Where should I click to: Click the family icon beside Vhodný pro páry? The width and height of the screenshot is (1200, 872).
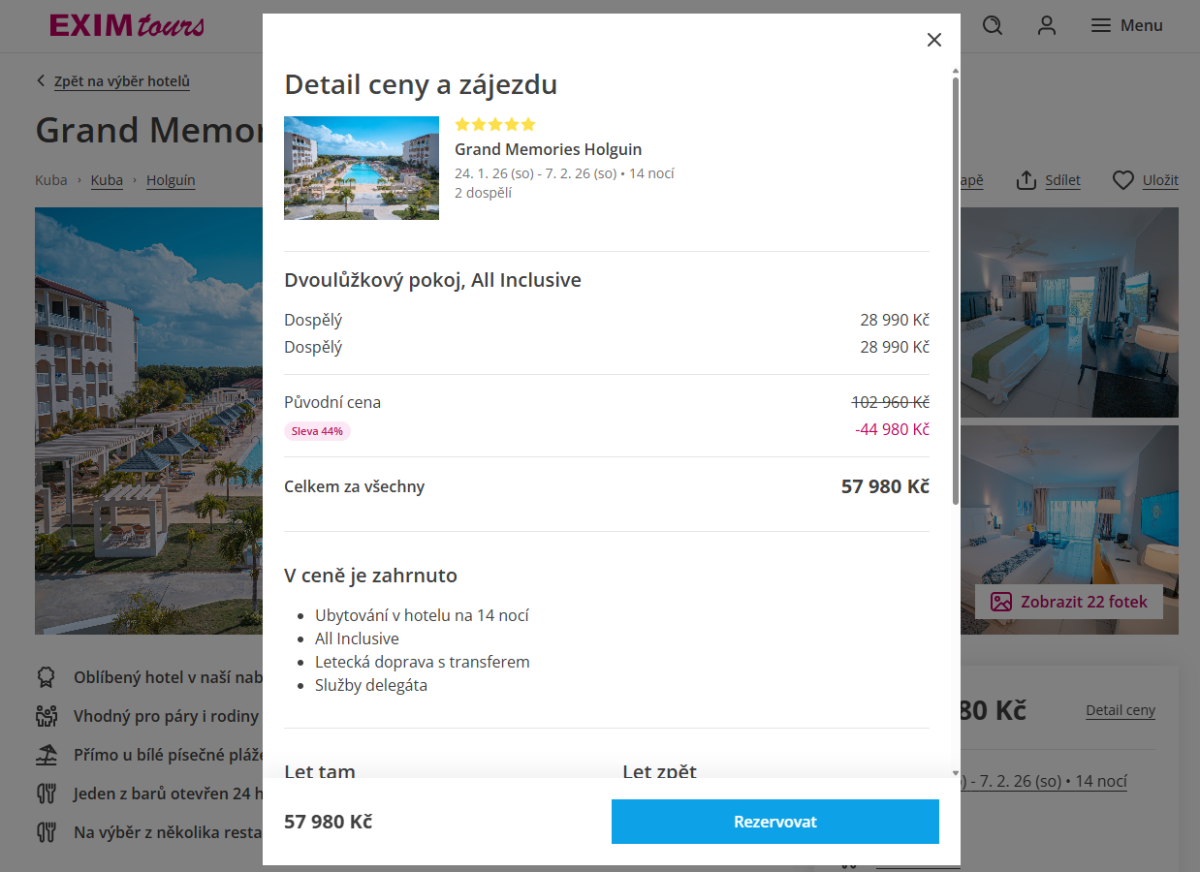46,716
